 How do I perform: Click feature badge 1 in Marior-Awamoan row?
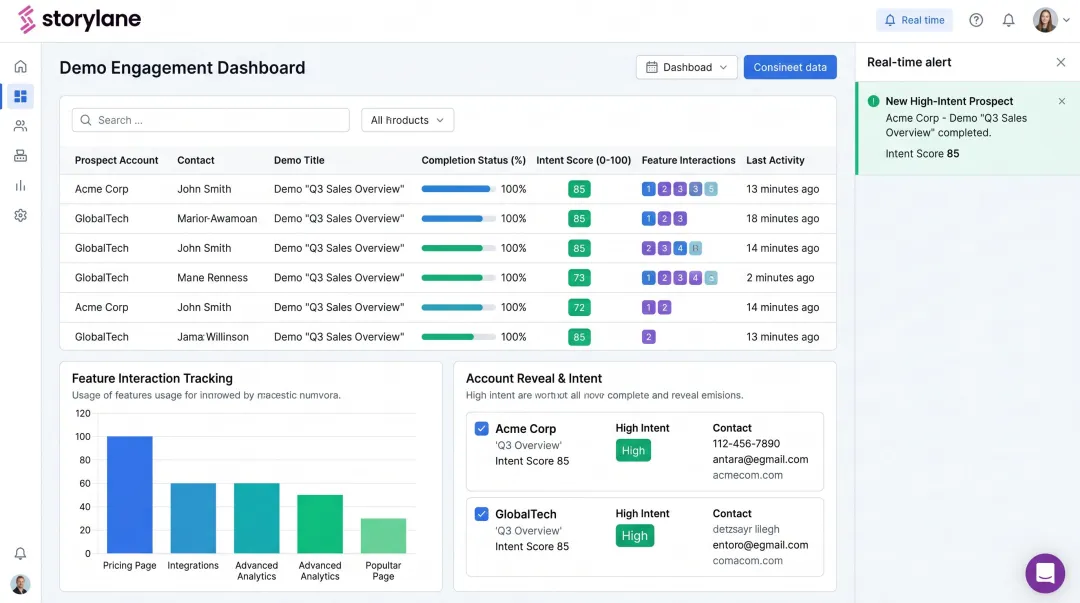(x=648, y=218)
